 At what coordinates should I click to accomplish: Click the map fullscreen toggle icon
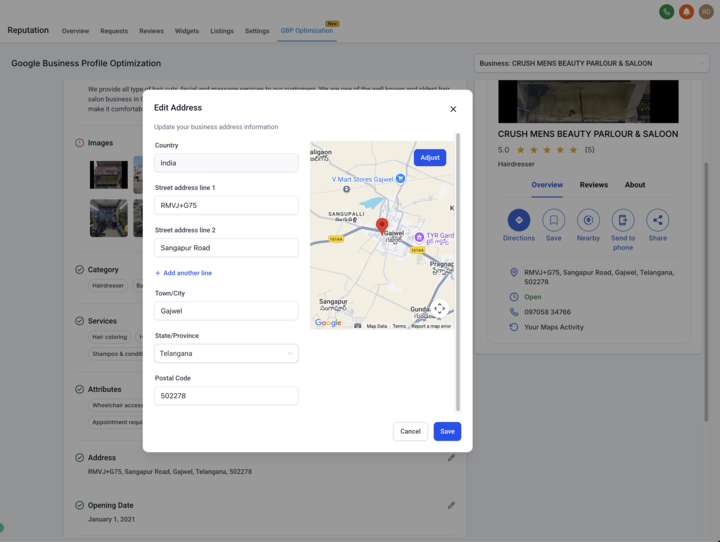[439, 309]
